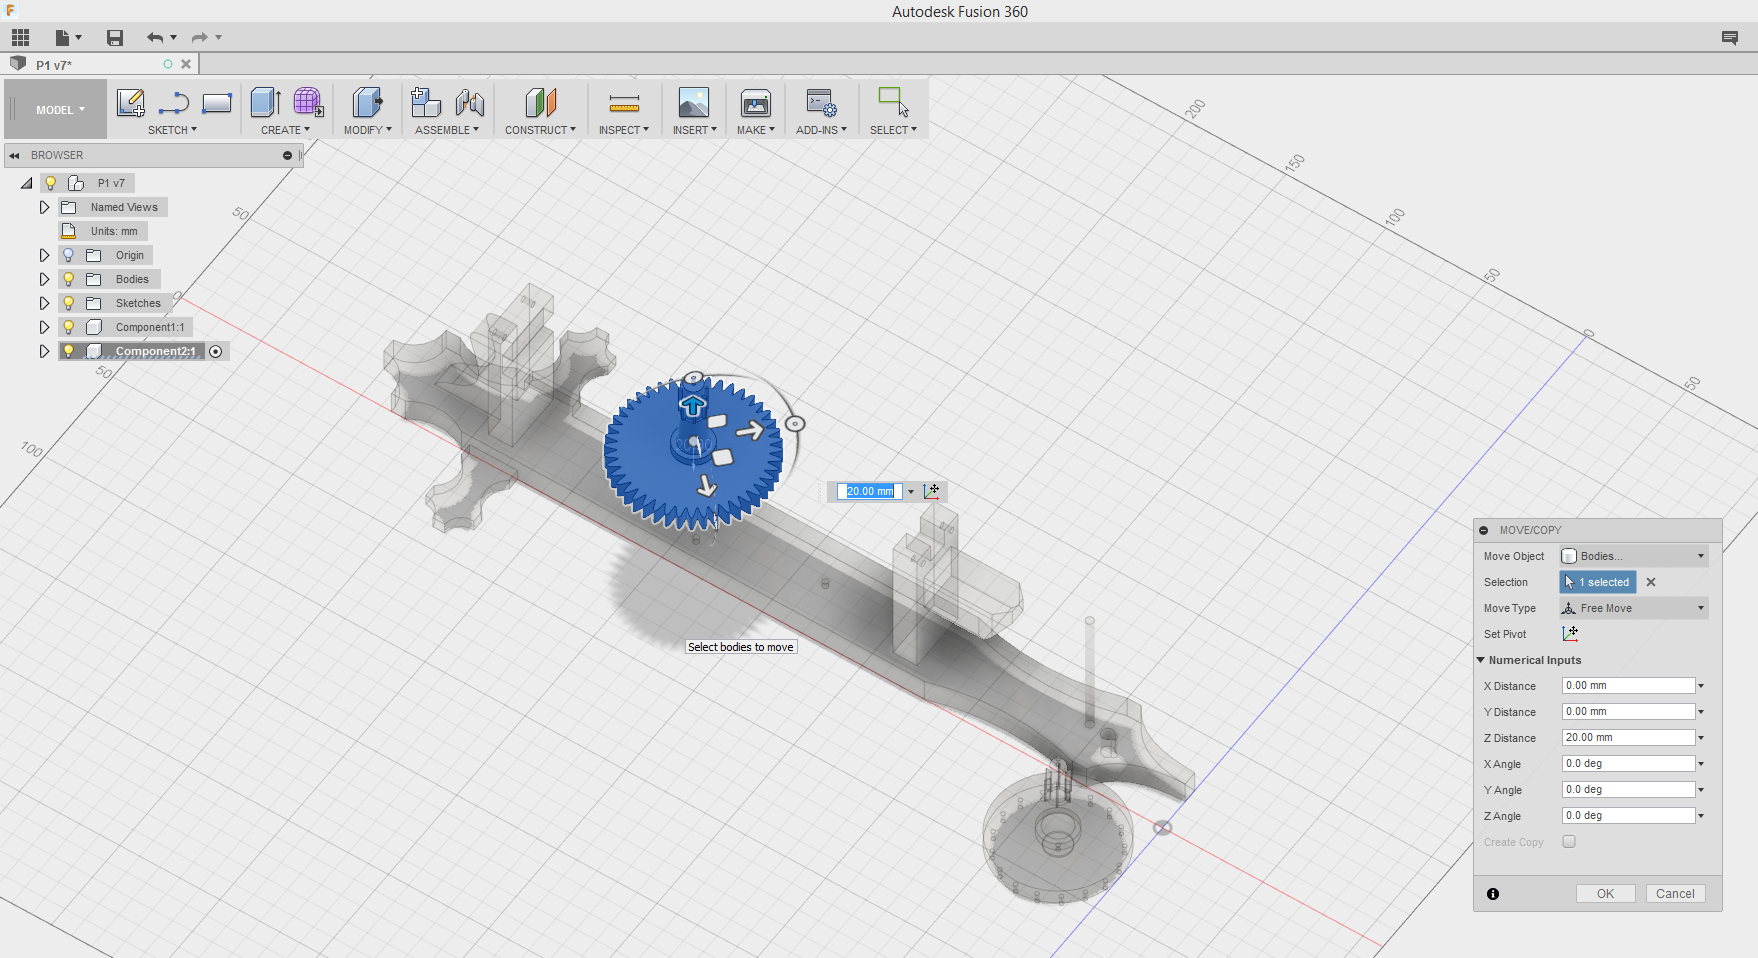This screenshot has width=1758, height=958.
Task: Select the Line sketch tool
Action: (x=174, y=102)
